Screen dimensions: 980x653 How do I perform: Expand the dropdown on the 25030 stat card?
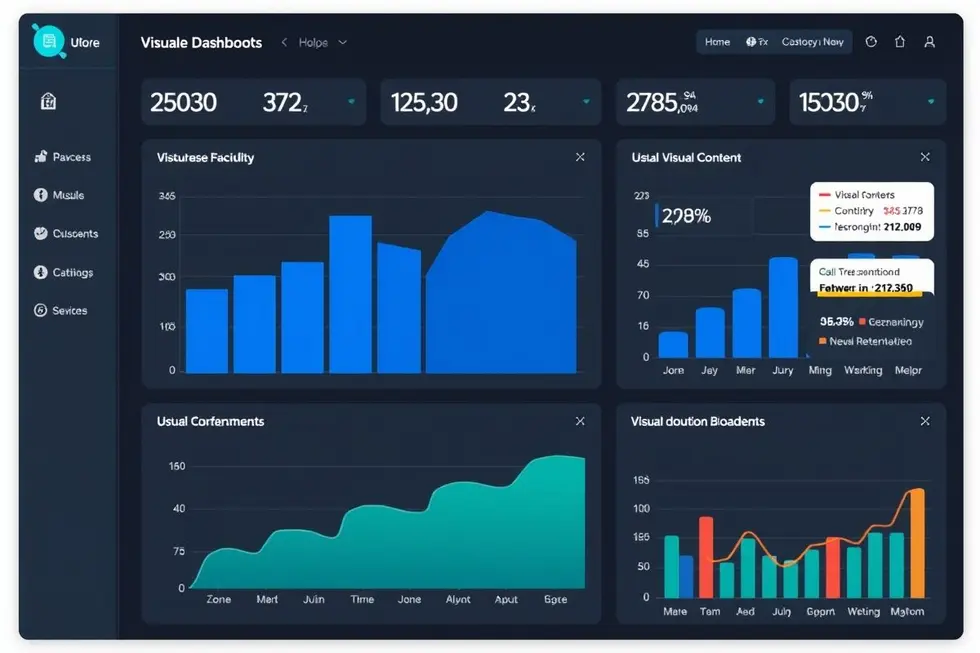(x=351, y=102)
